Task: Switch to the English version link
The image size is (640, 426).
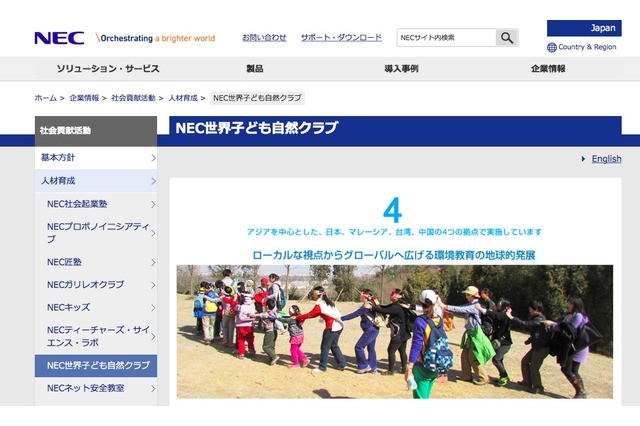Action: 607,159
